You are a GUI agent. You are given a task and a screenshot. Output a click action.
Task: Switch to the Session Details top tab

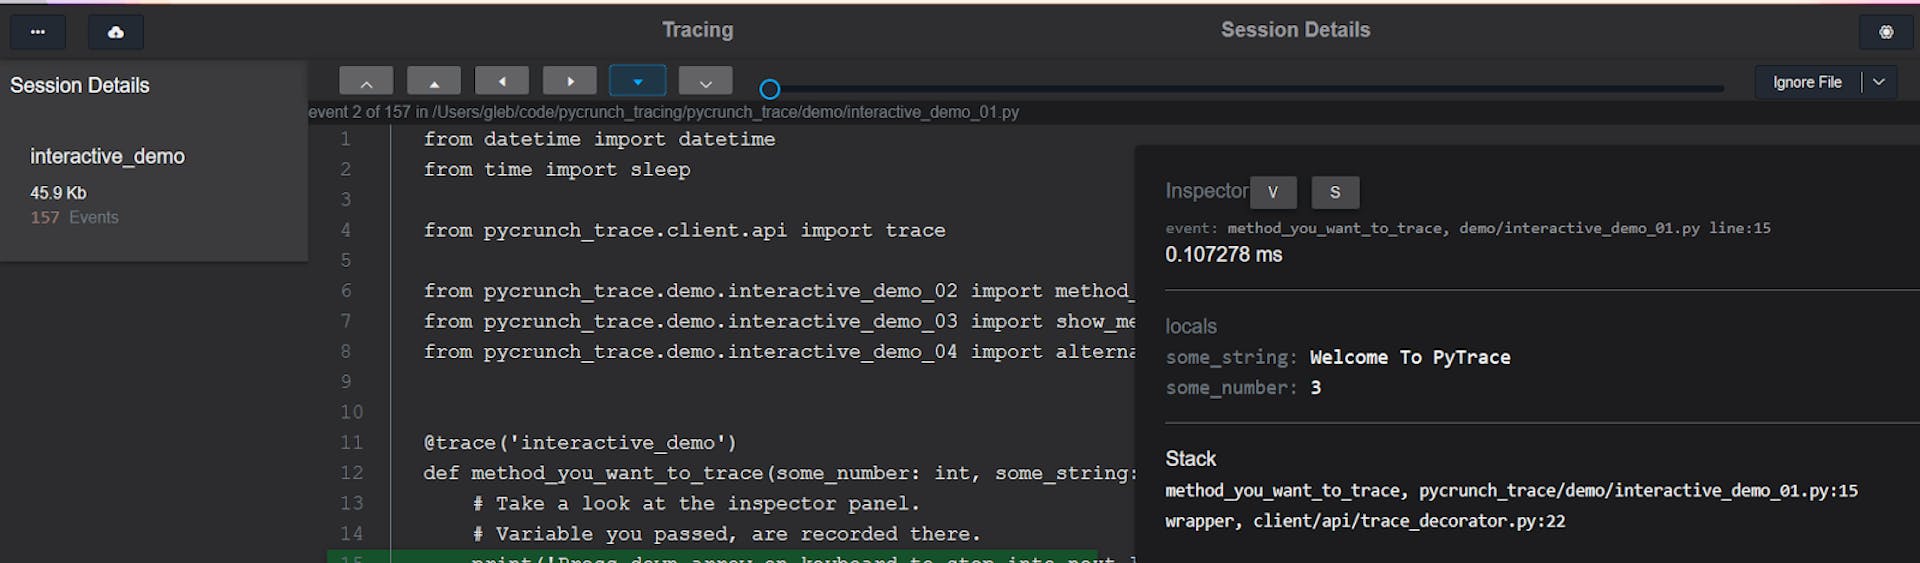tap(1295, 30)
